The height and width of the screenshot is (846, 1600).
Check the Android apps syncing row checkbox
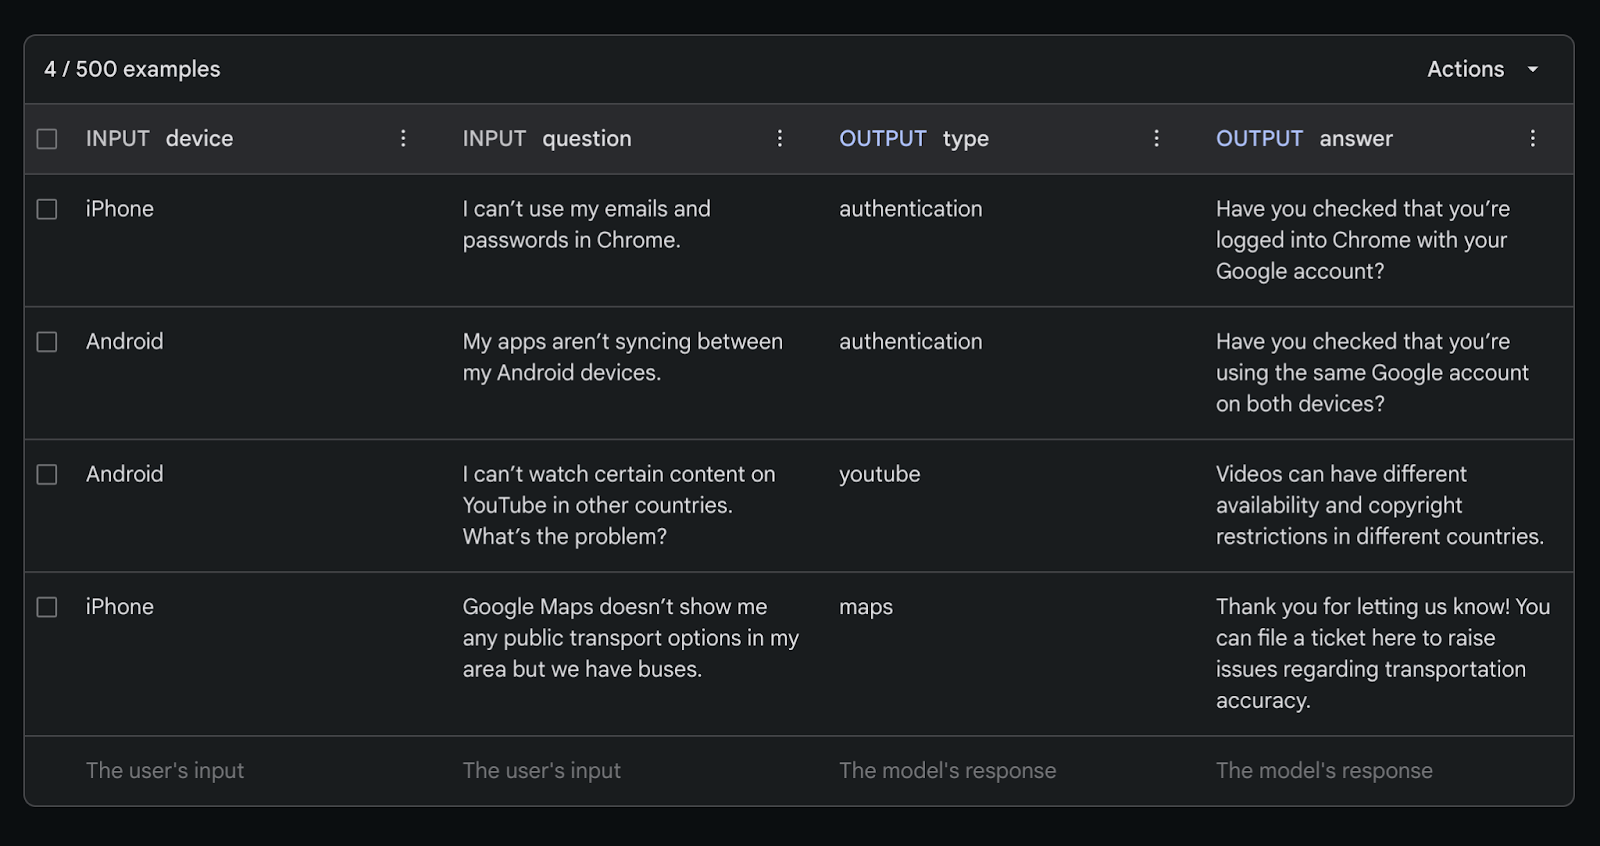[x=47, y=342]
